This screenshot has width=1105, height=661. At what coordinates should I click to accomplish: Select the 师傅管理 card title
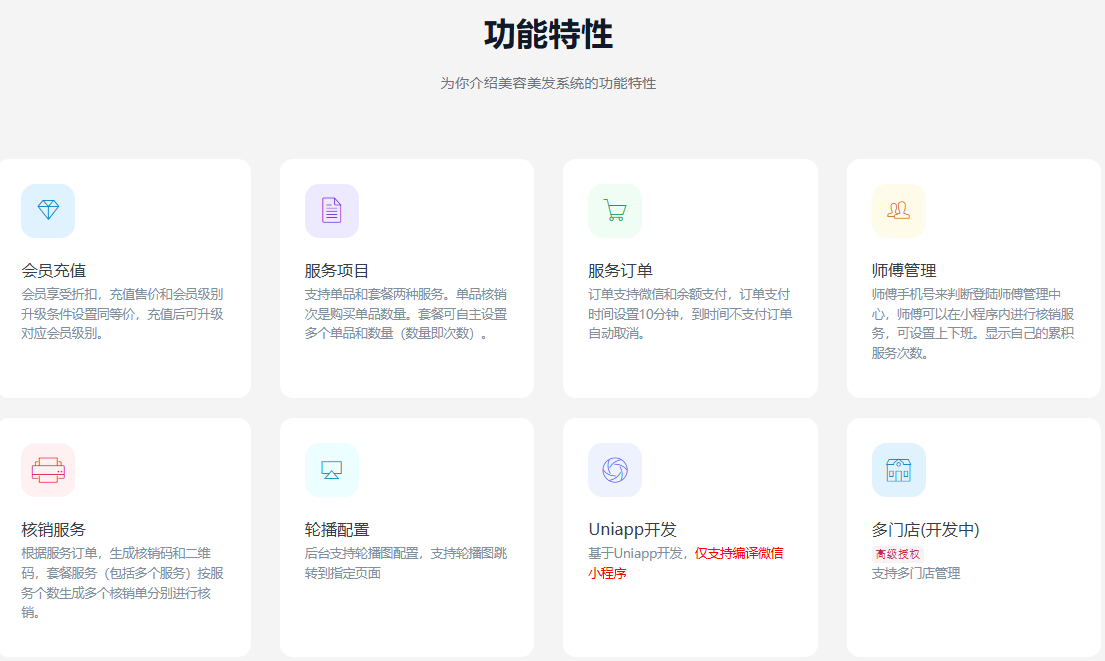pyautogui.click(x=904, y=270)
